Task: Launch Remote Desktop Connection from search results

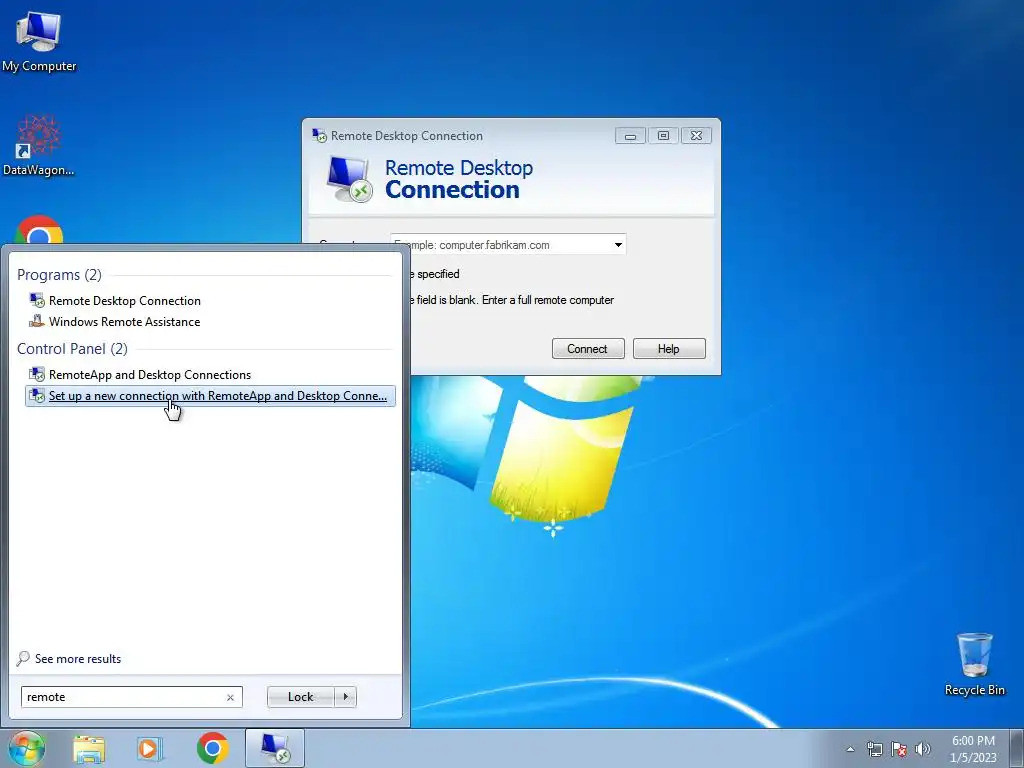Action: click(125, 300)
